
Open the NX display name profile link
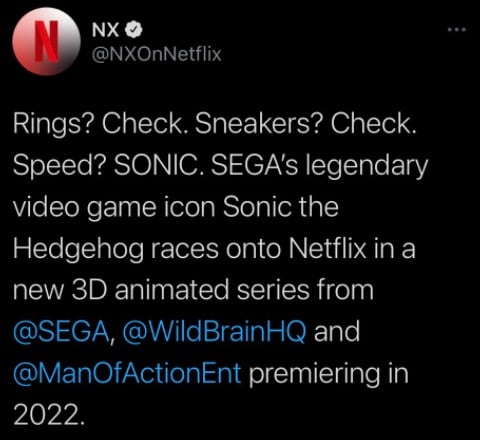105,30
